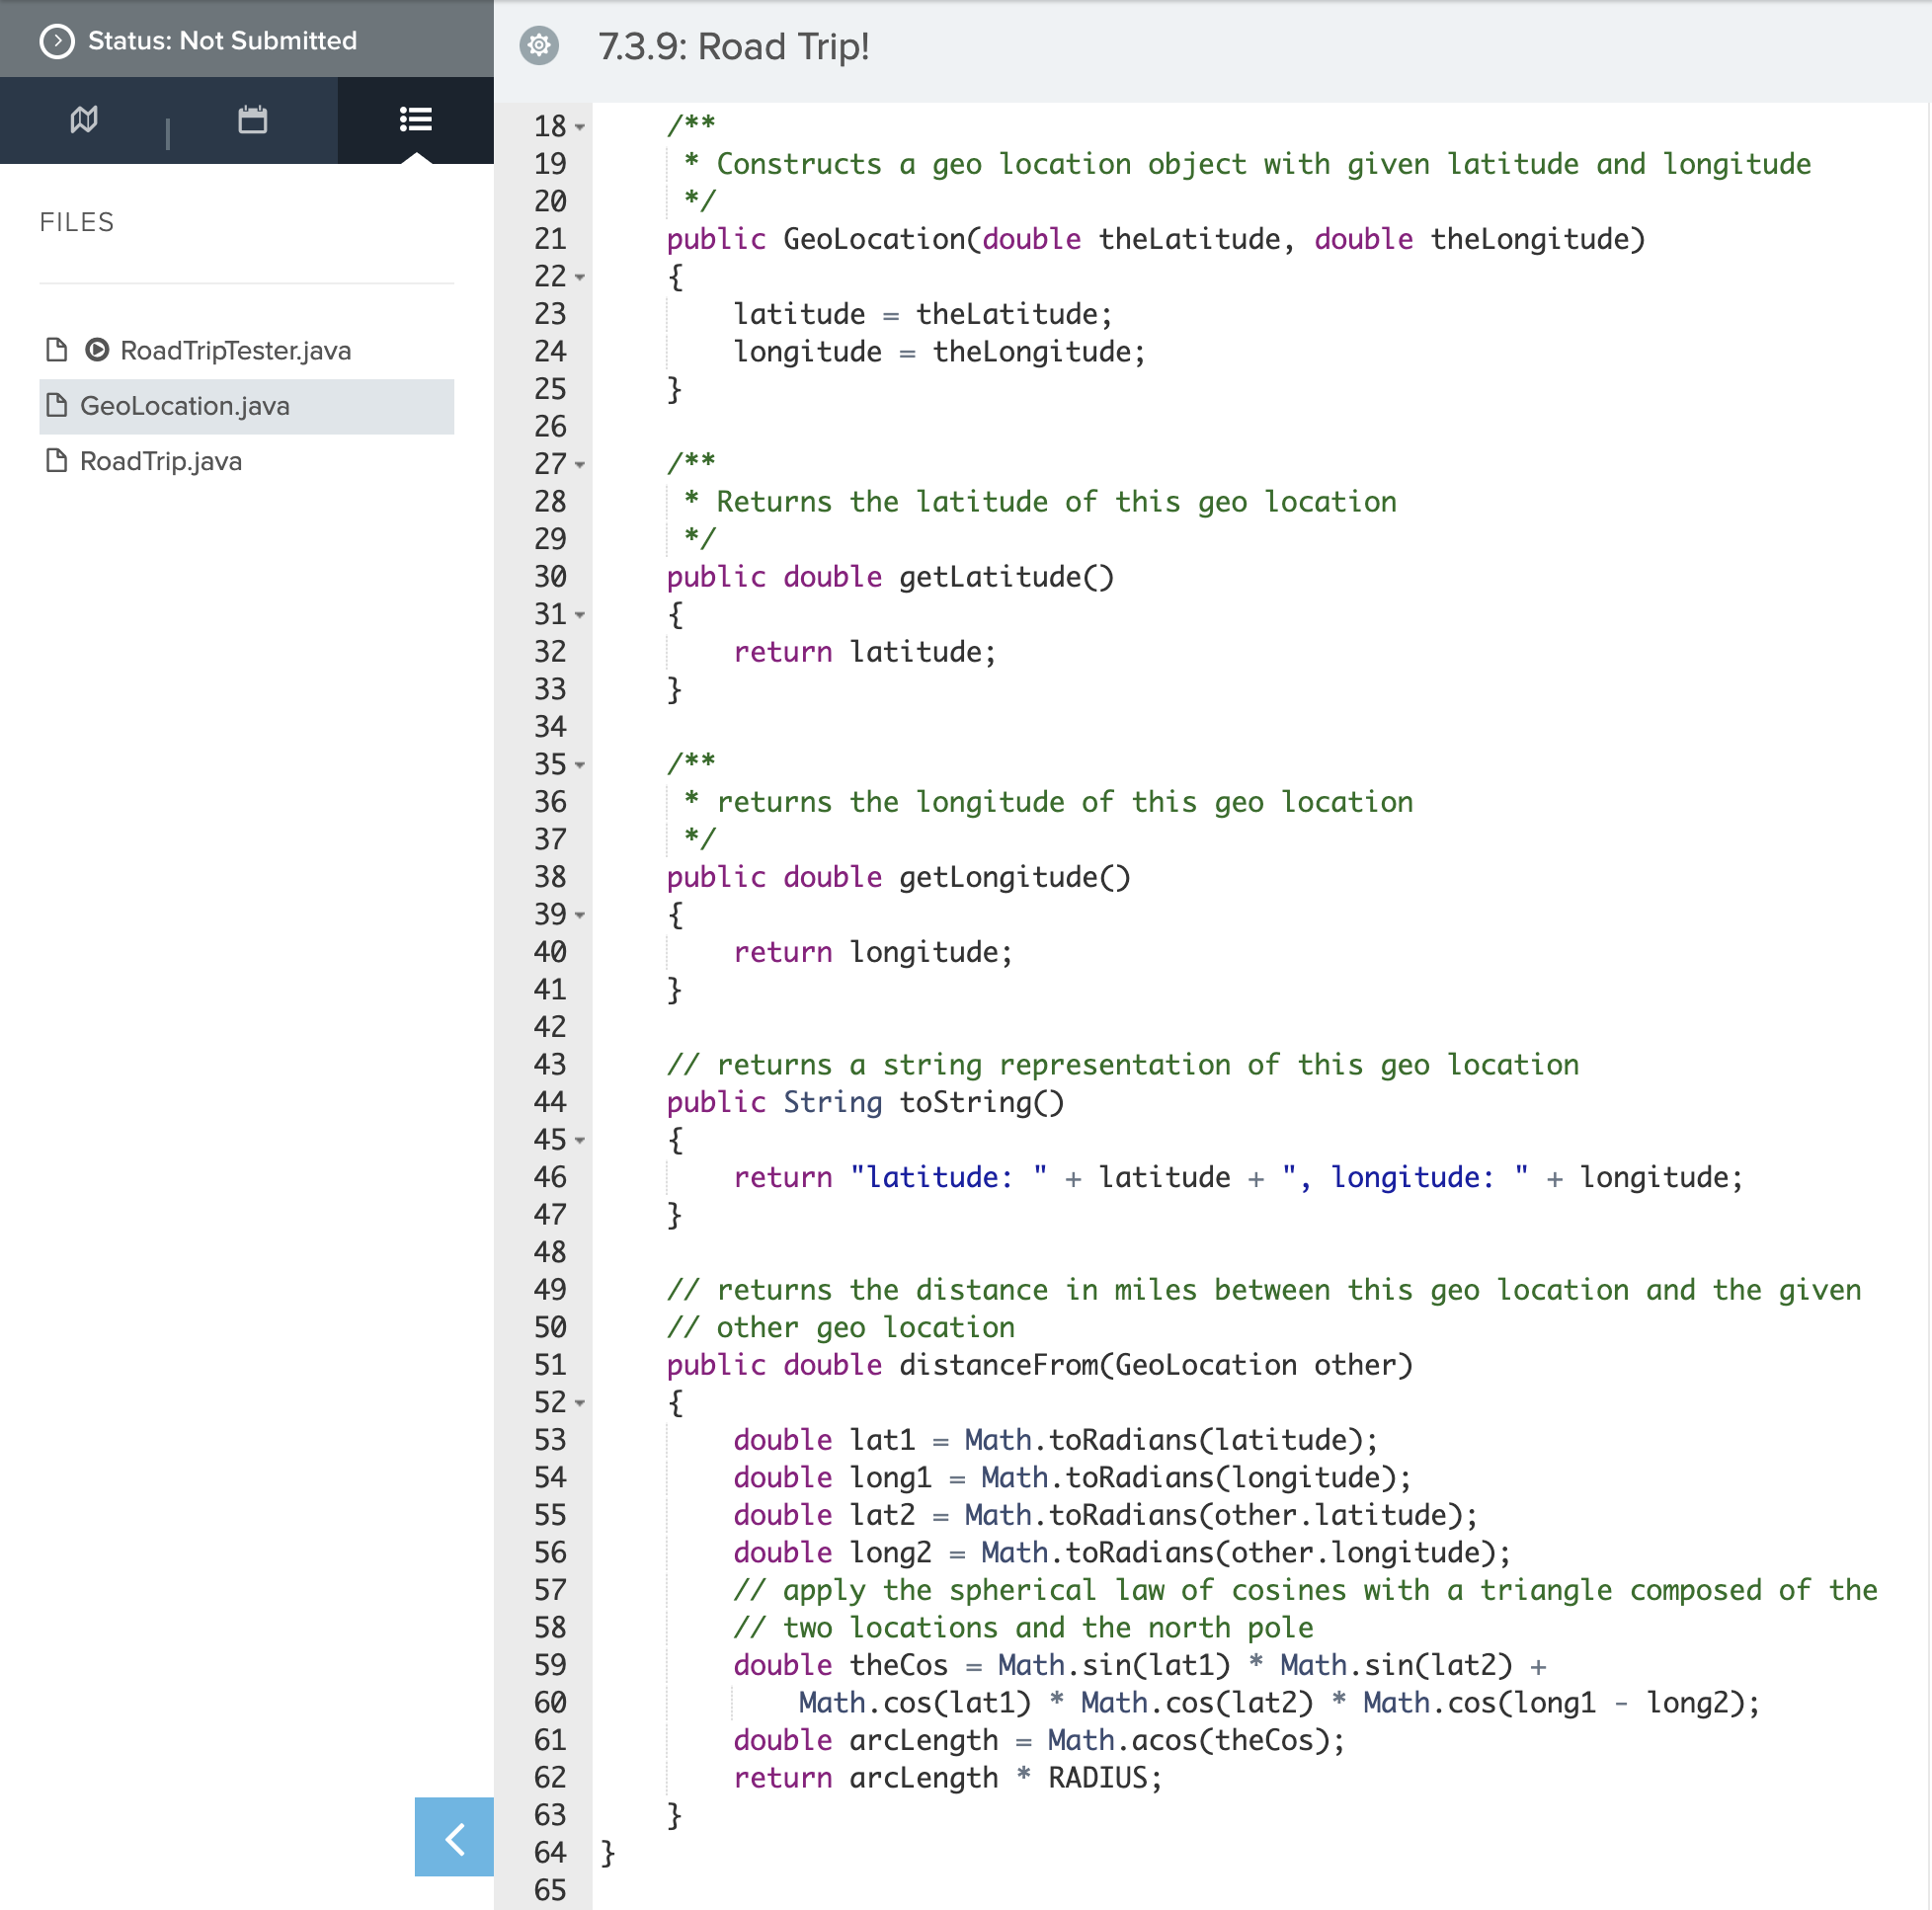Image resolution: width=1932 pixels, height=1910 pixels.
Task: Collapse the toString fold at line 45
Action: [x=579, y=1140]
